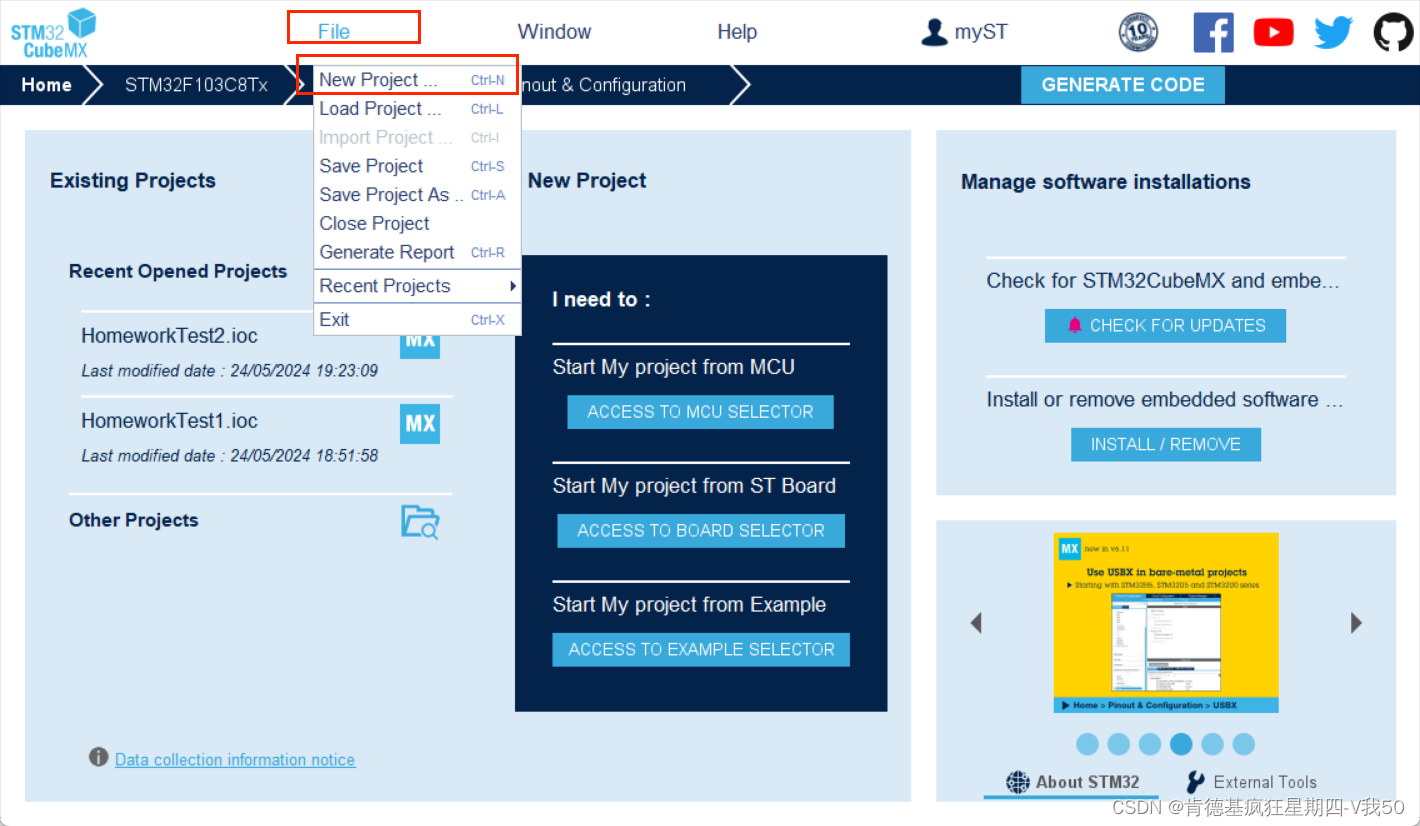Image resolution: width=1420 pixels, height=826 pixels.
Task: Click the External Tools wrench icon
Action: click(1195, 782)
